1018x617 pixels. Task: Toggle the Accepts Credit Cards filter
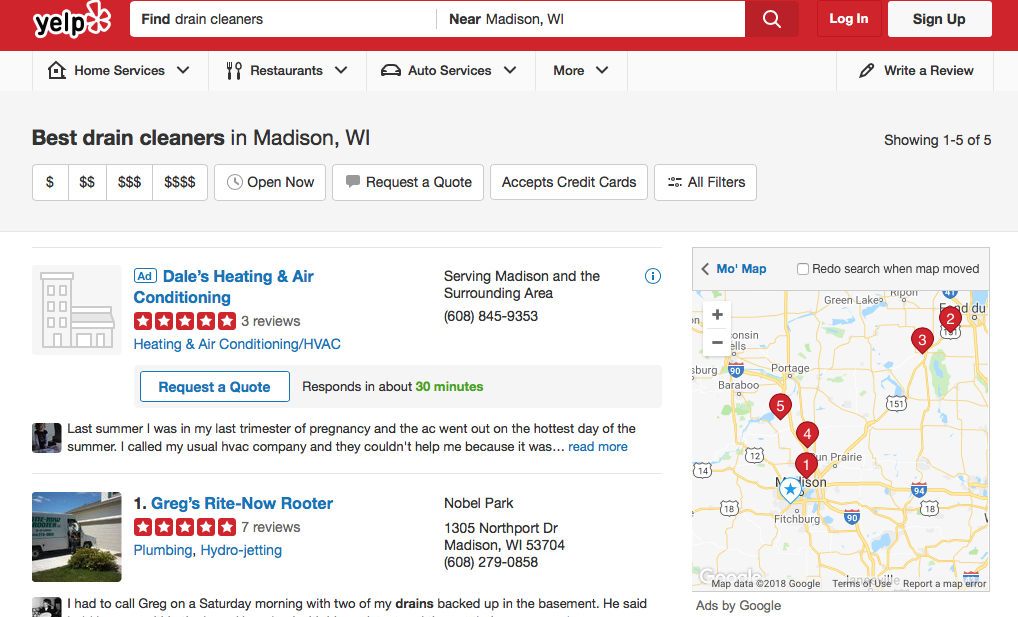[x=569, y=182]
